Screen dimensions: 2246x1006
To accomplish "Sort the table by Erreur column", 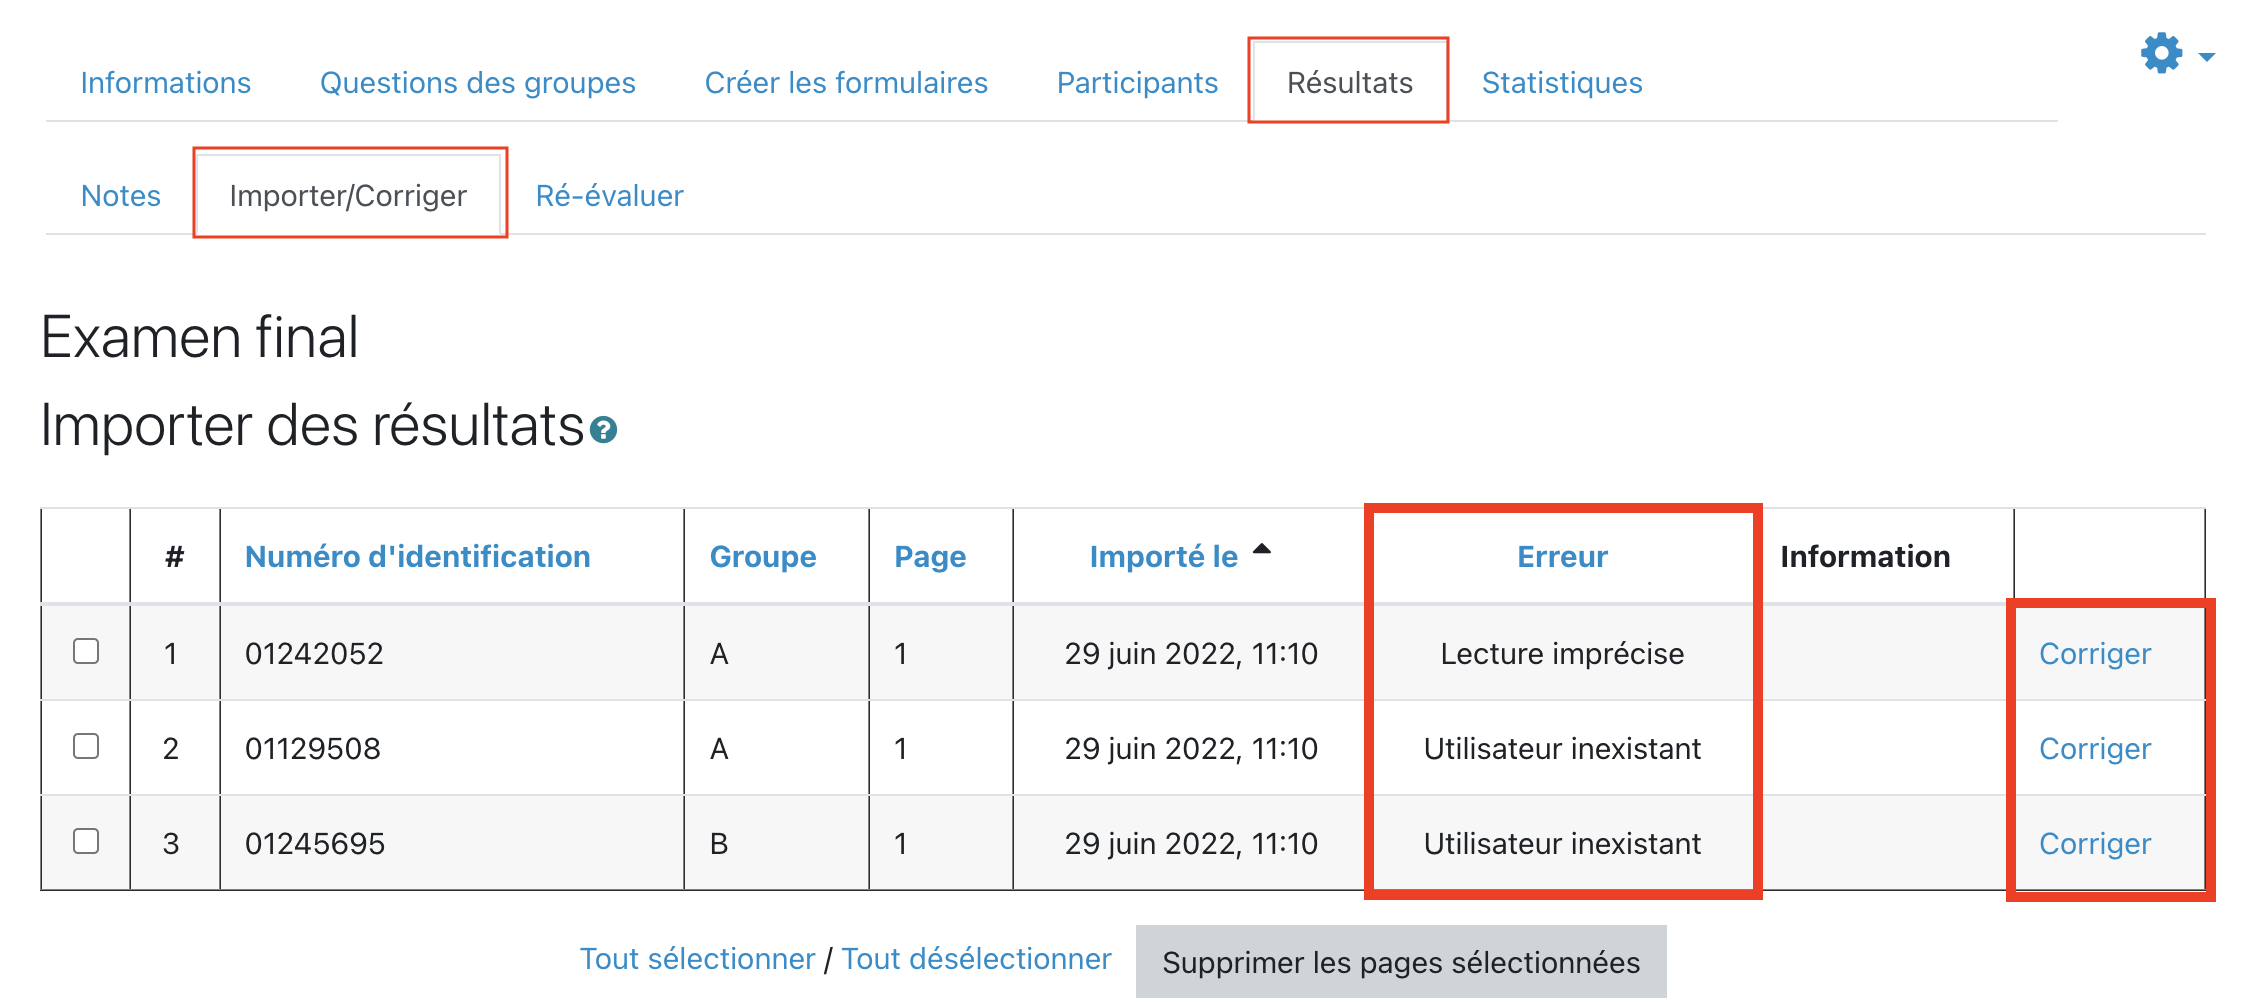I will click(x=1561, y=557).
